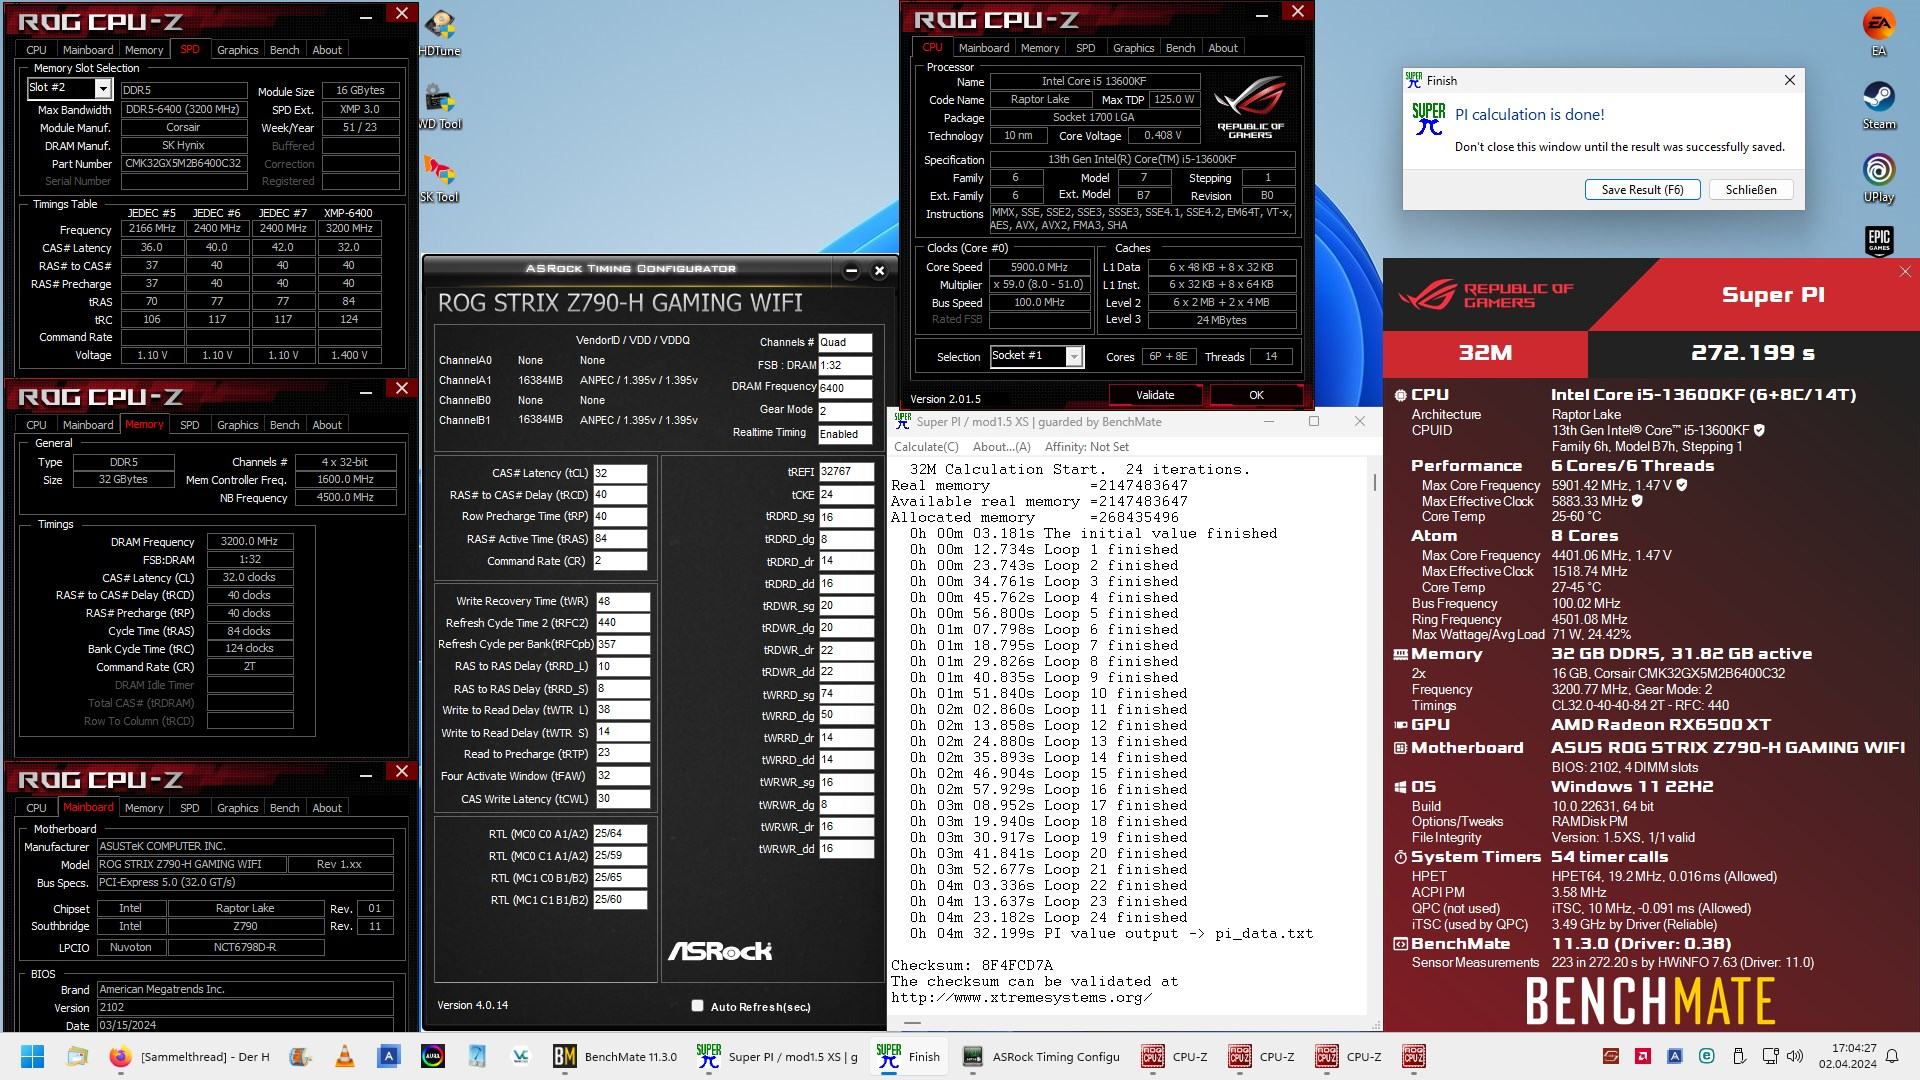Open the blue A app in taskbar
The width and height of the screenshot is (1920, 1080).
pos(388,1056)
